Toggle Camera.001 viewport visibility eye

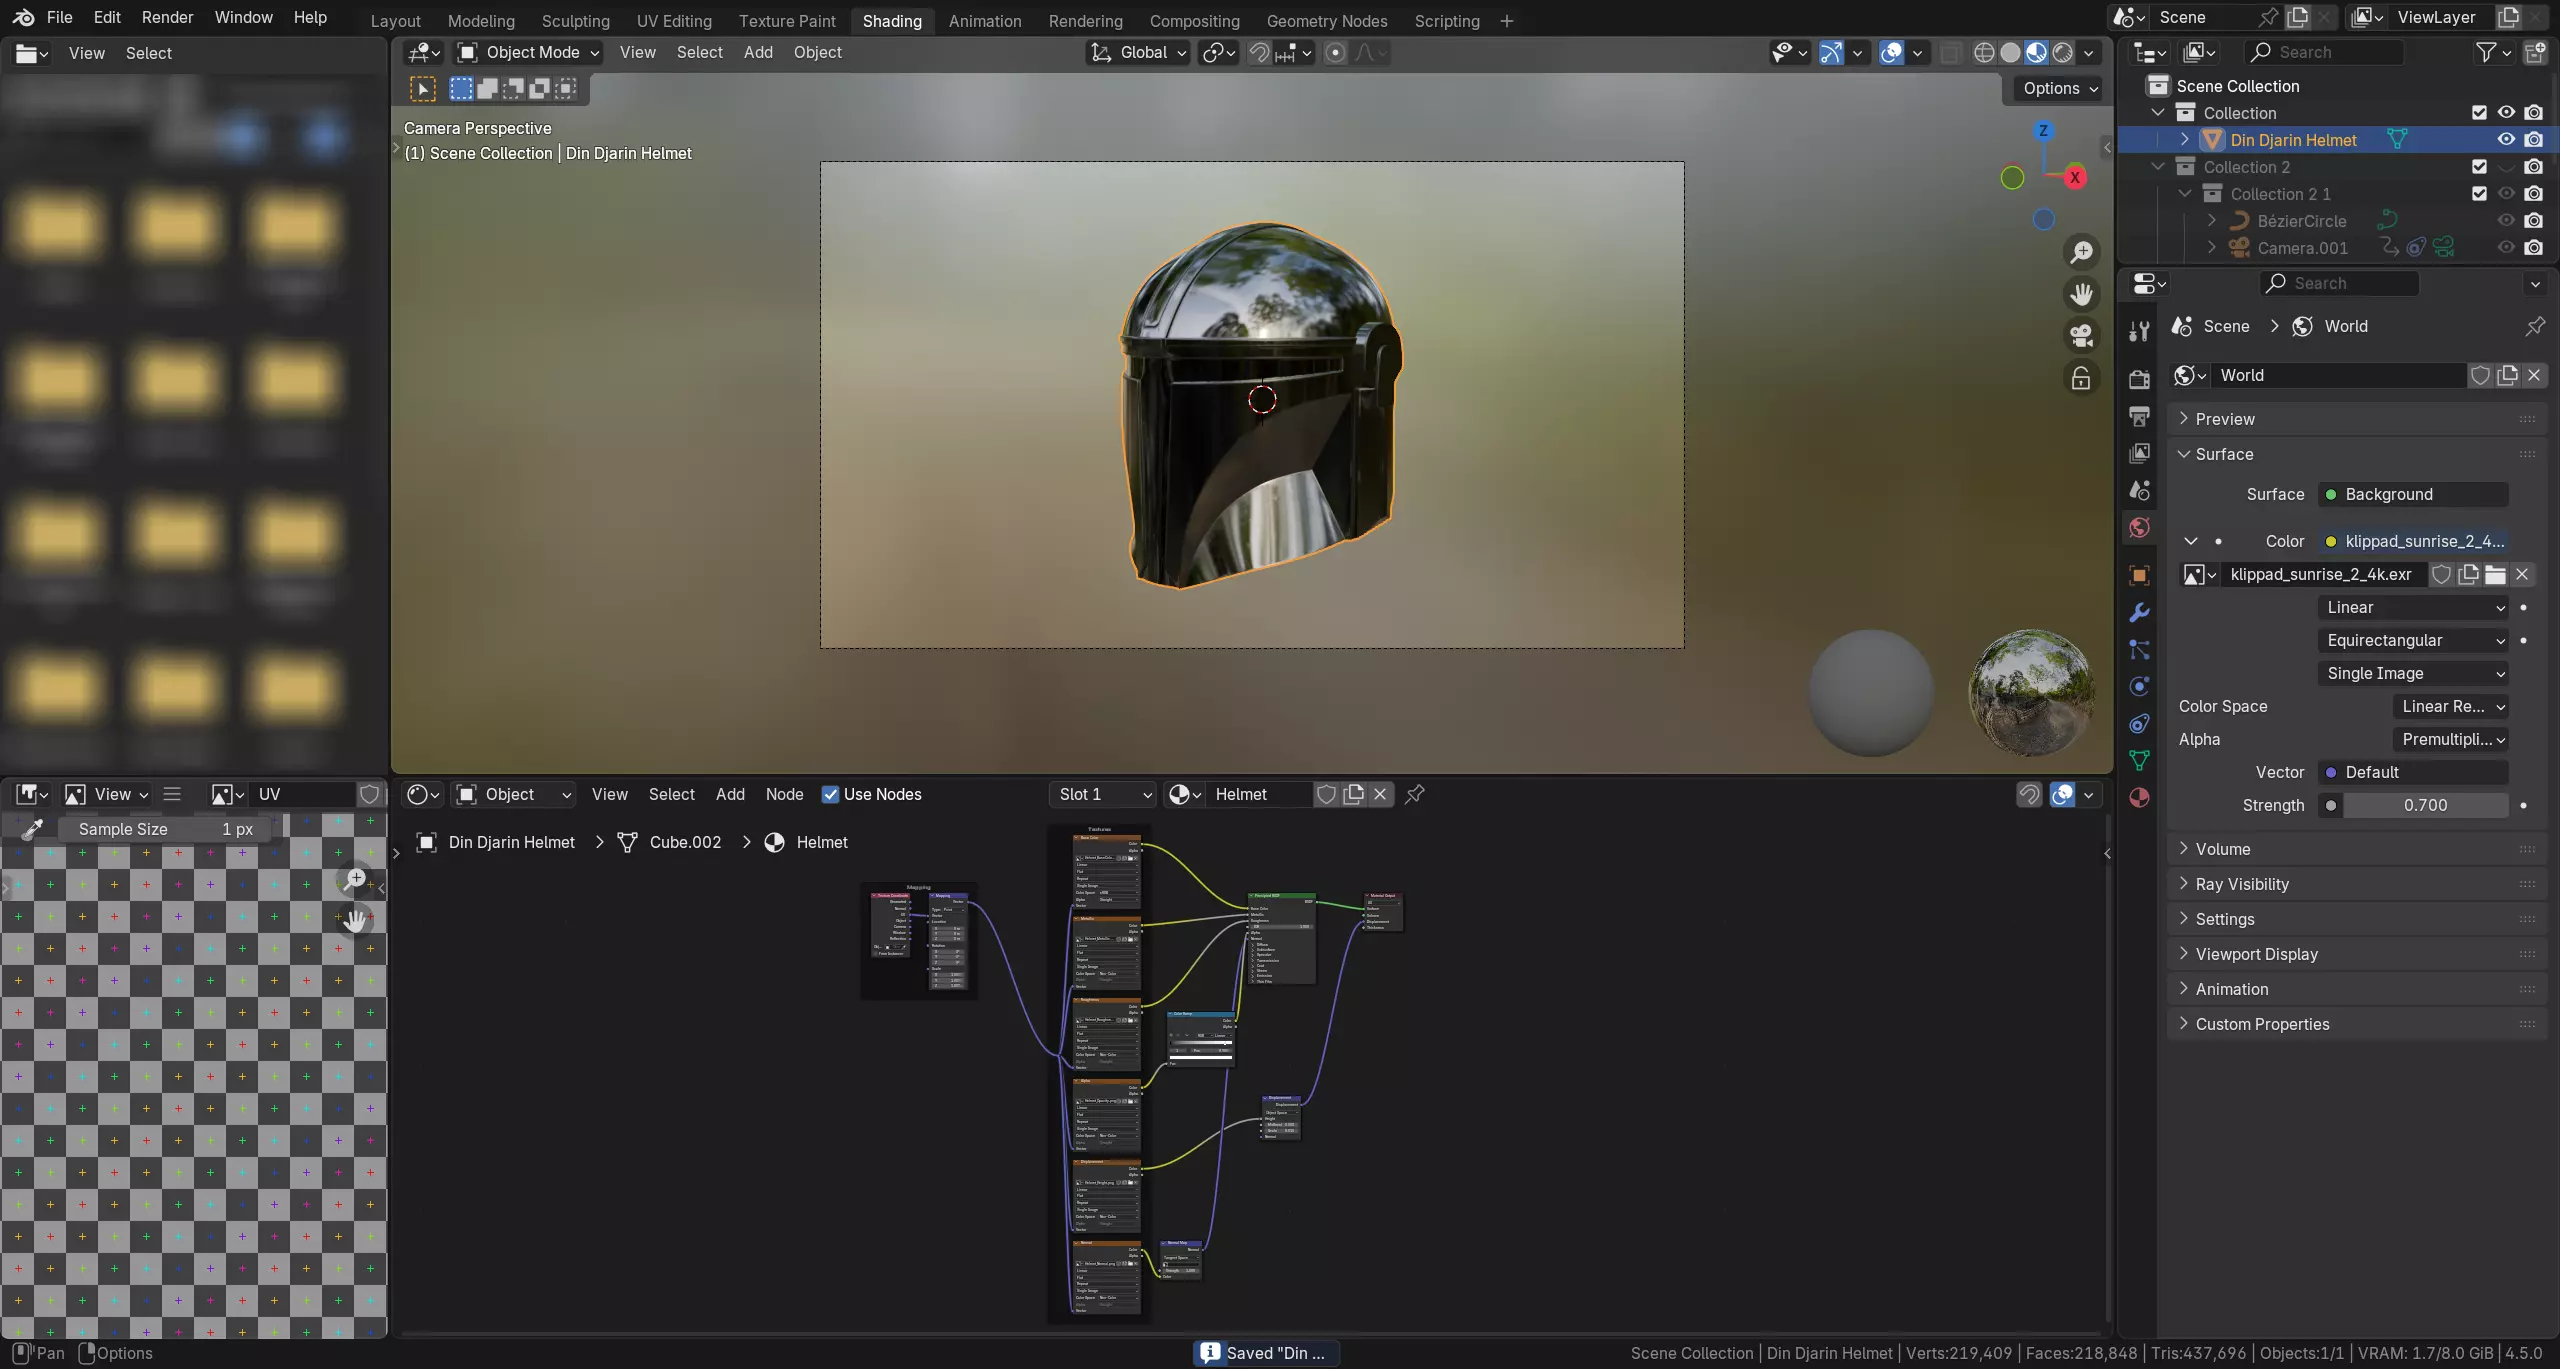pyautogui.click(x=2506, y=248)
